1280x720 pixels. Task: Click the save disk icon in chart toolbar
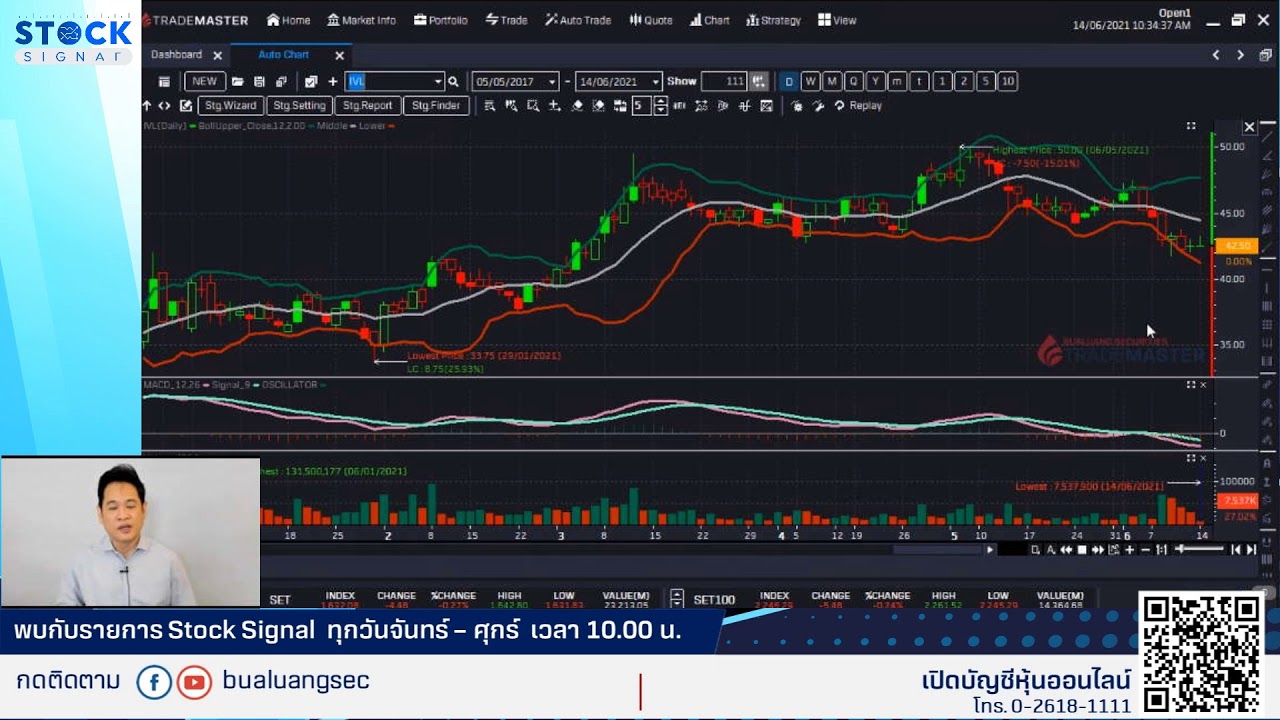click(x=259, y=82)
